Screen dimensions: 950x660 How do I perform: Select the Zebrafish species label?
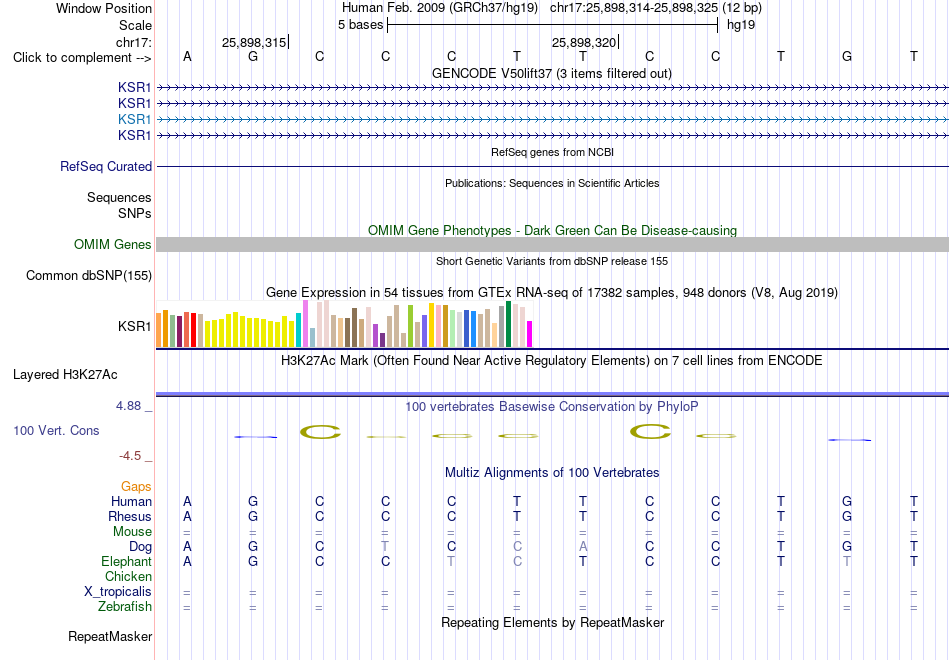click(x=125, y=606)
